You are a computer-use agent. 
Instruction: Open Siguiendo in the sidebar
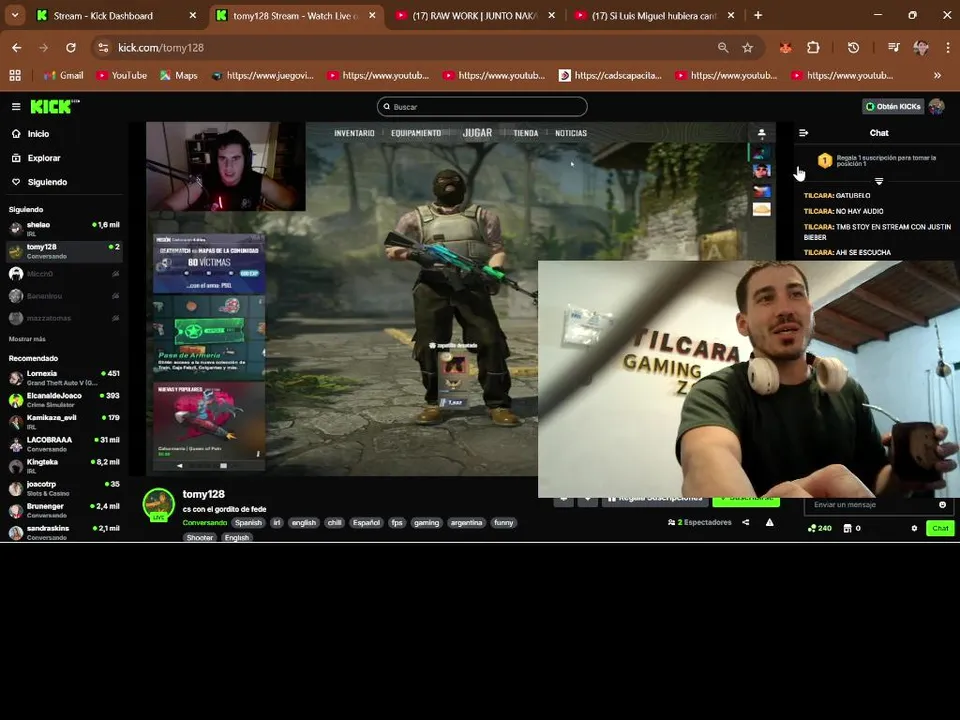coord(39,182)
